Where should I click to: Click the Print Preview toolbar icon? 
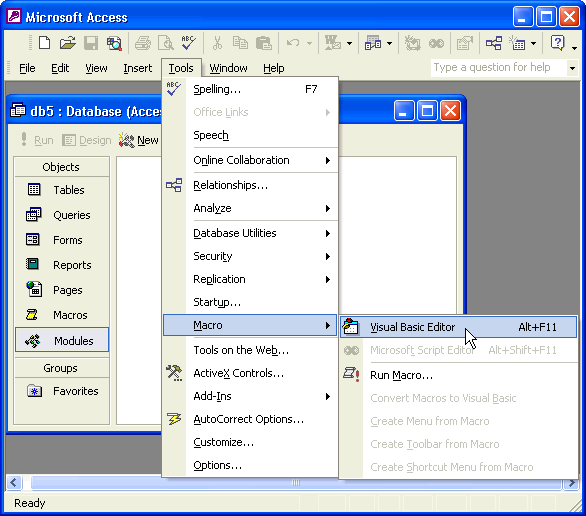166,43
